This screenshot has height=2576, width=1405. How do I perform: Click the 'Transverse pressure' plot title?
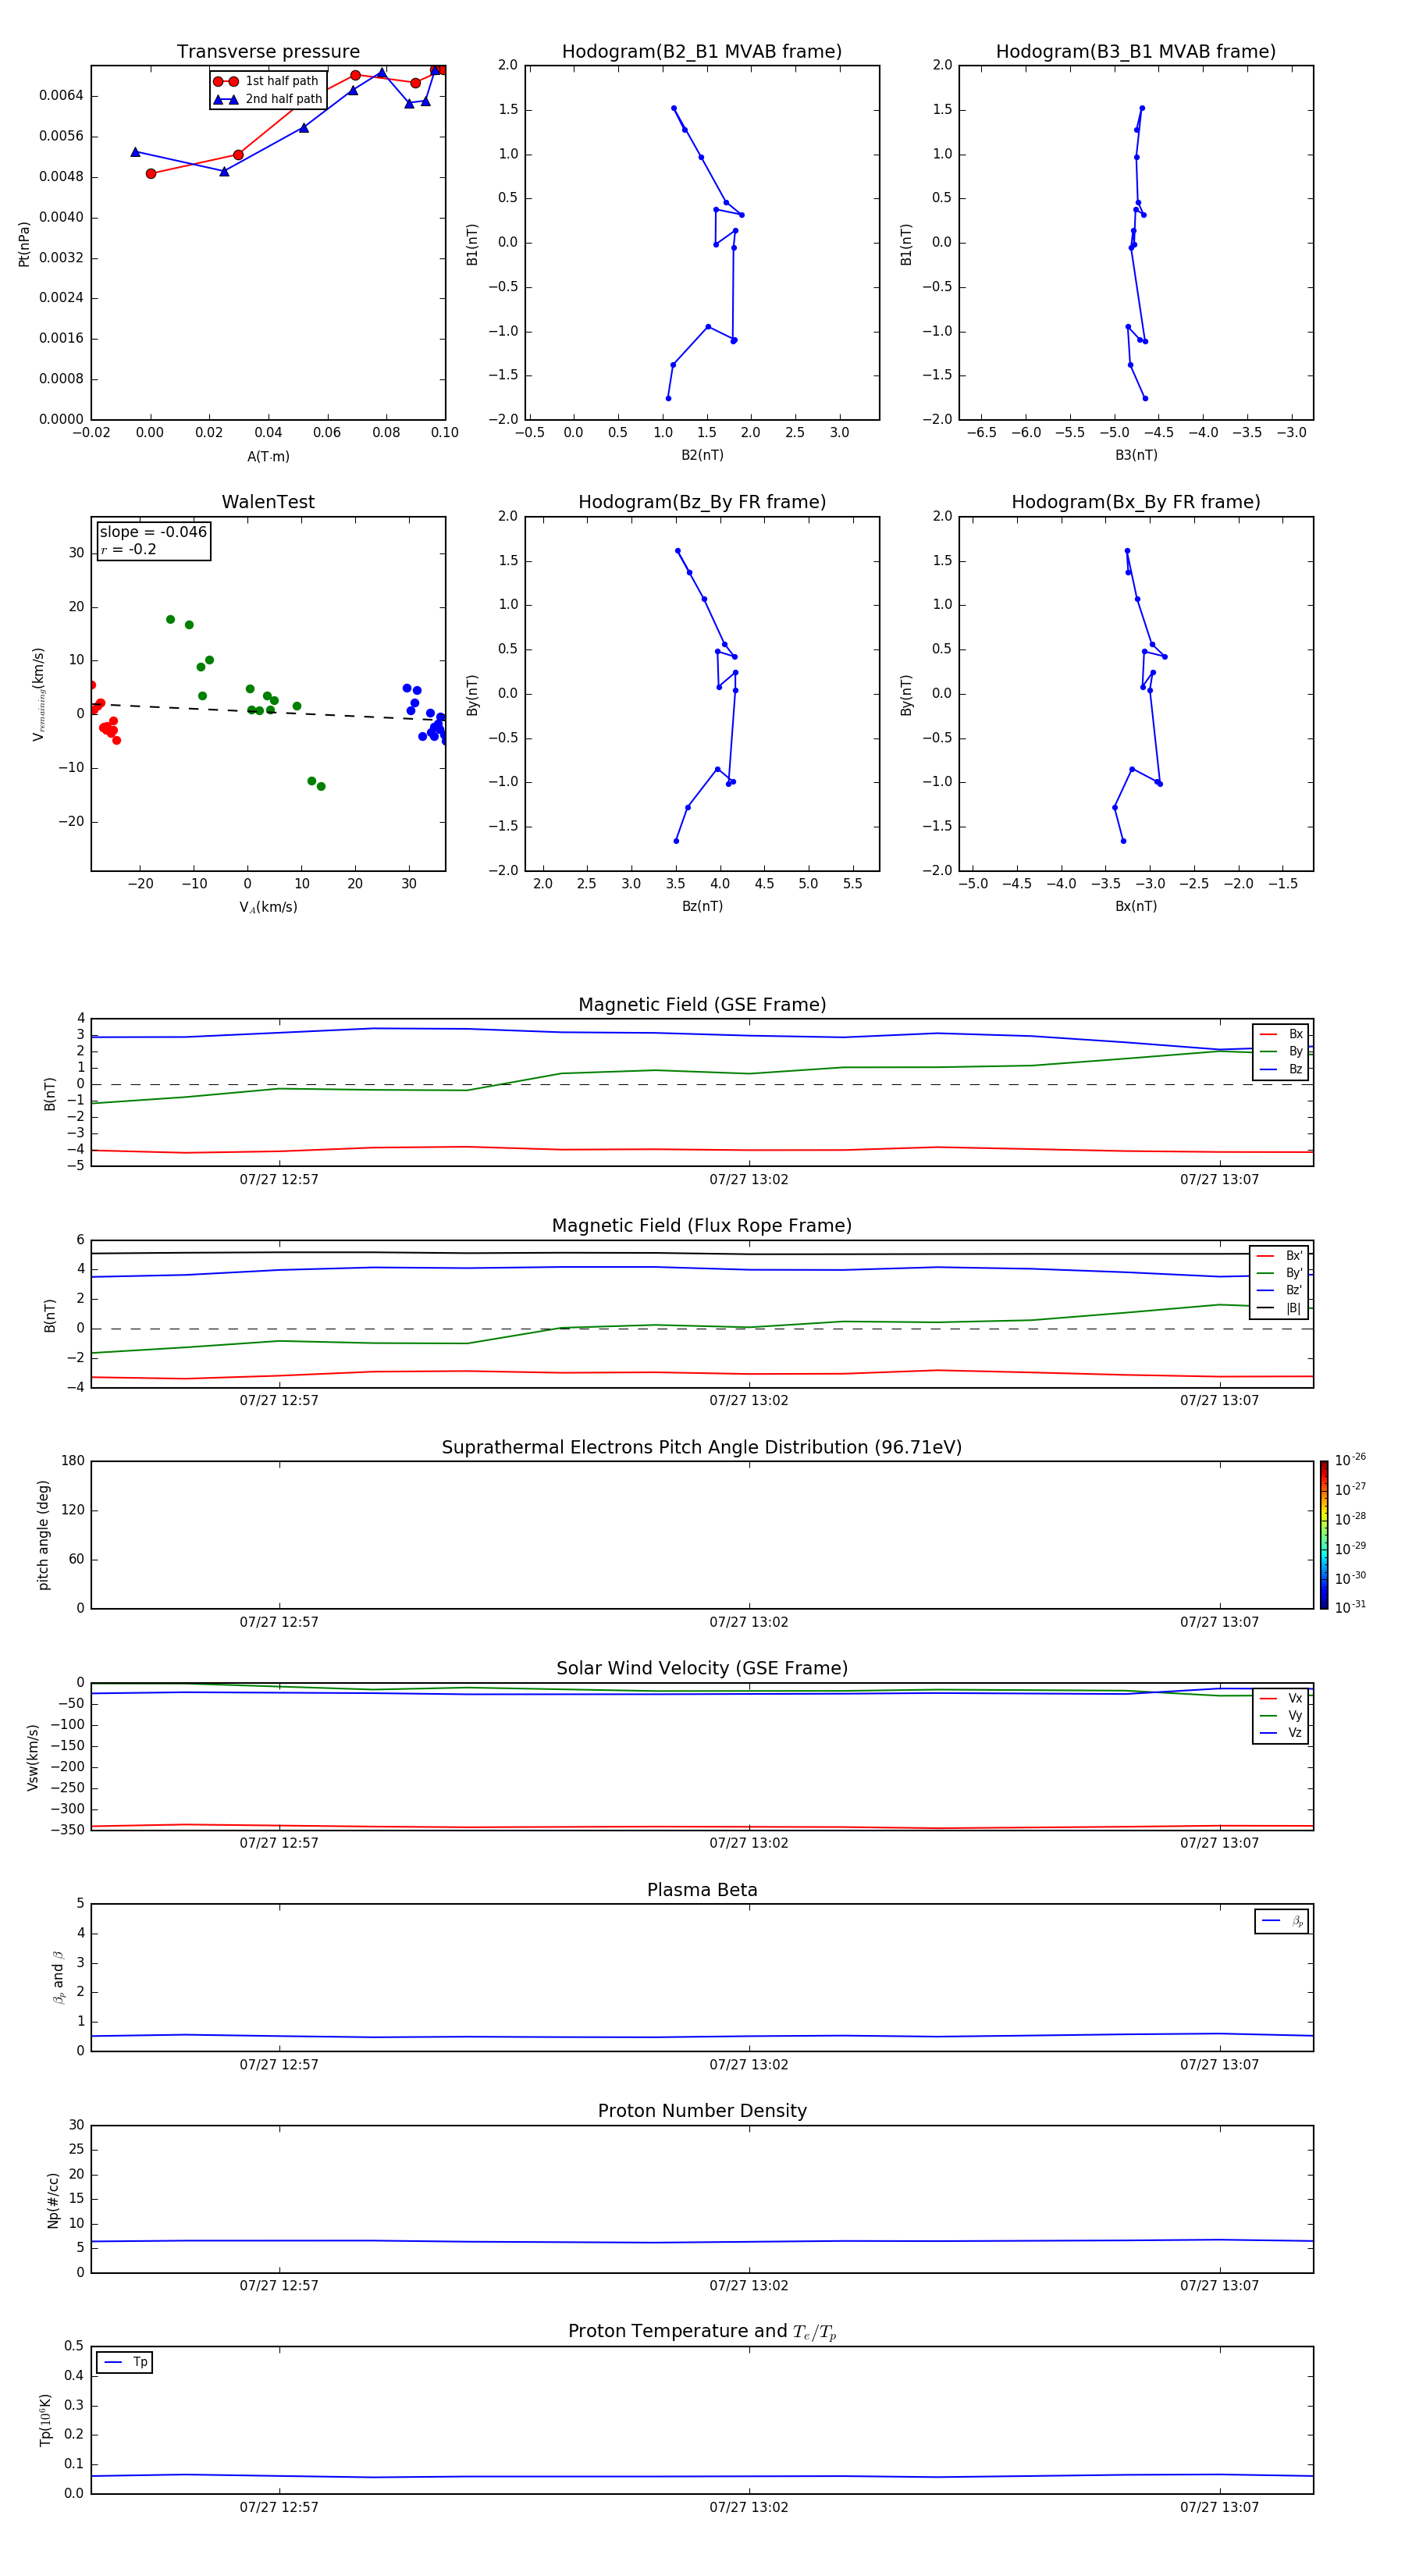click(268, 51)
